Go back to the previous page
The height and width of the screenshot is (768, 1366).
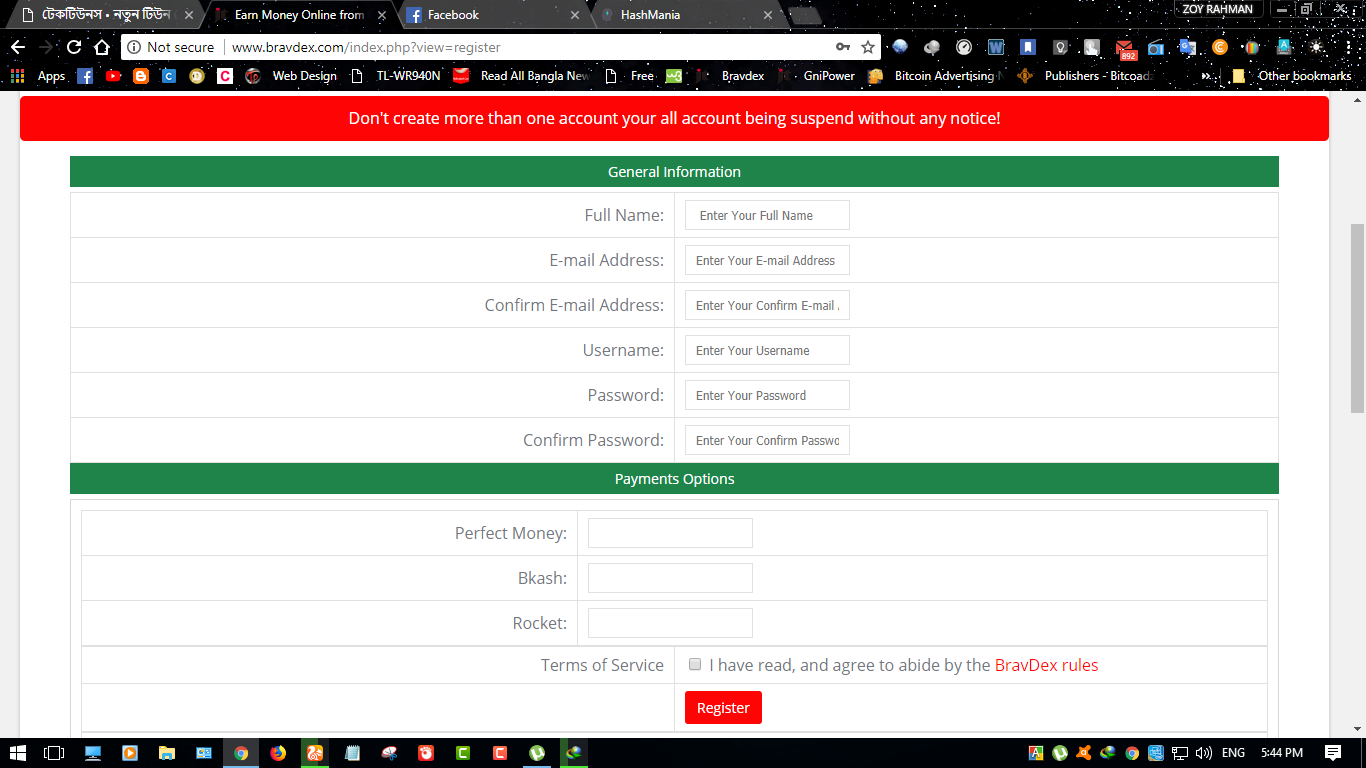18,47
